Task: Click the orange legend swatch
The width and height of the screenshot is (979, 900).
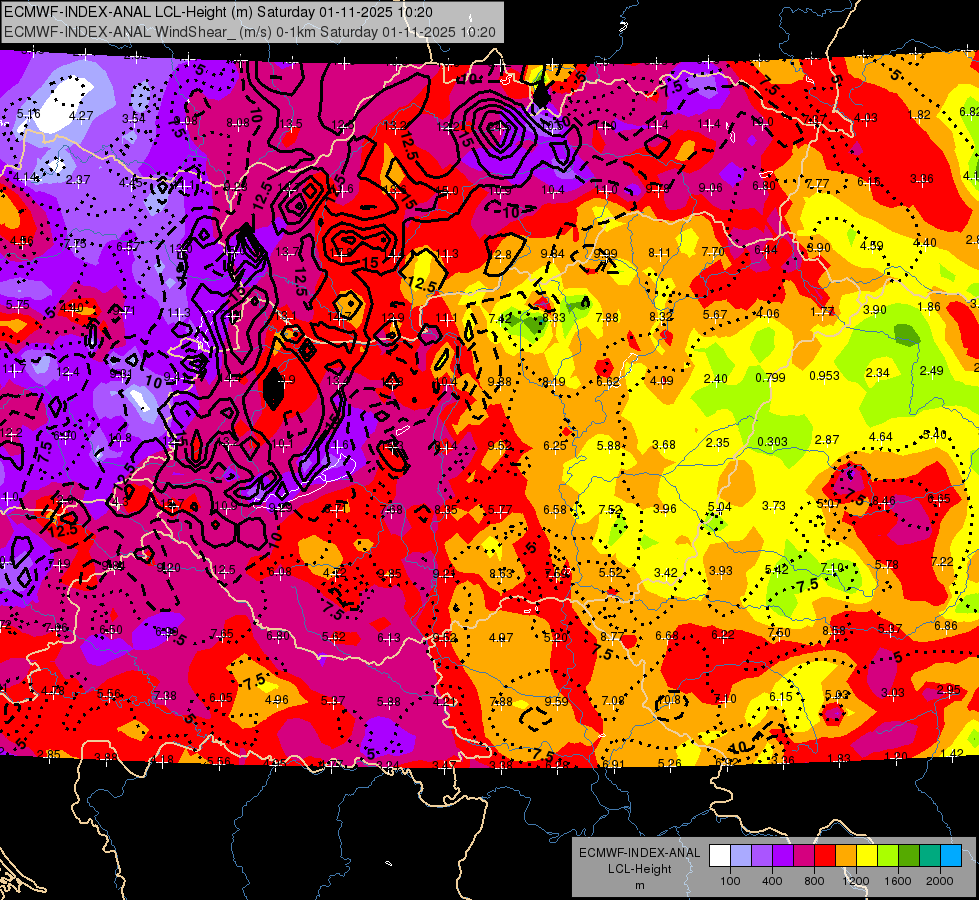Action: 846,856
